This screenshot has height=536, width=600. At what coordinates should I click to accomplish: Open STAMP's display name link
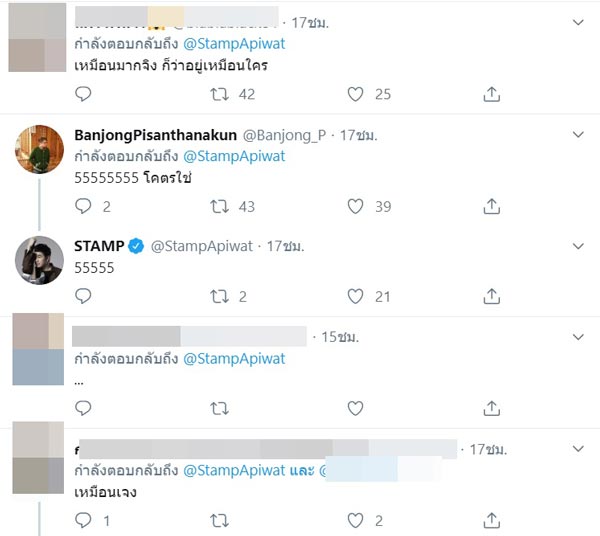(x=98, y=246)
